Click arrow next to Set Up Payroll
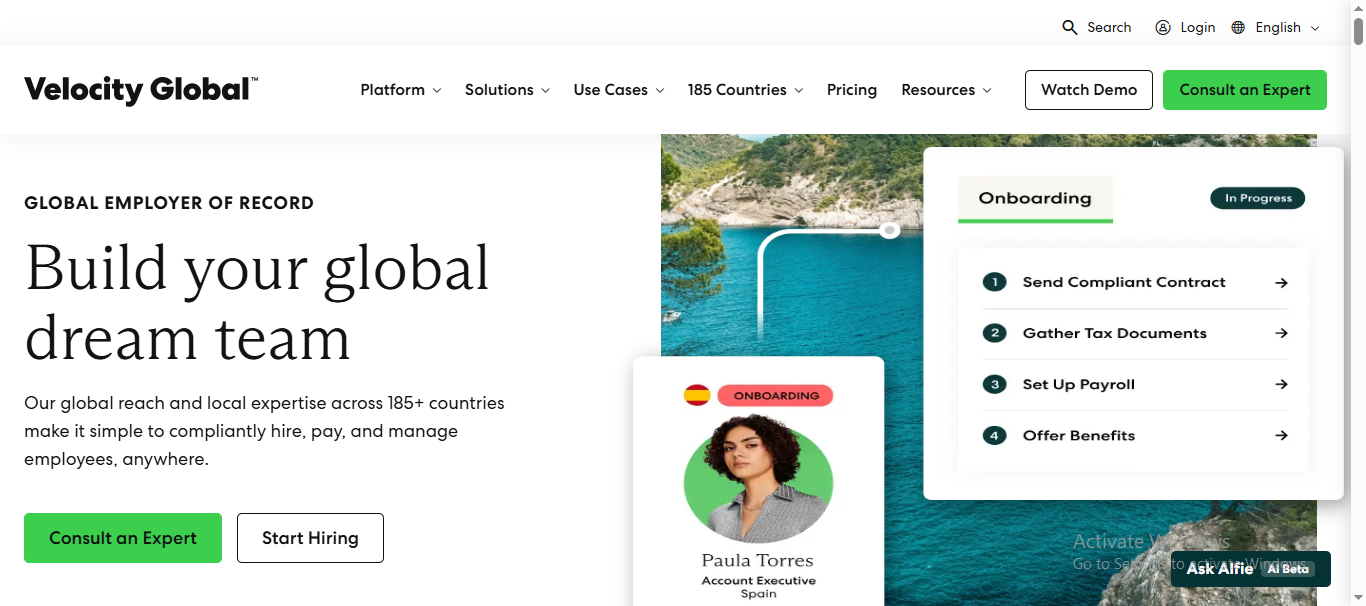1366x606 pixels. tap(1281, 385)
